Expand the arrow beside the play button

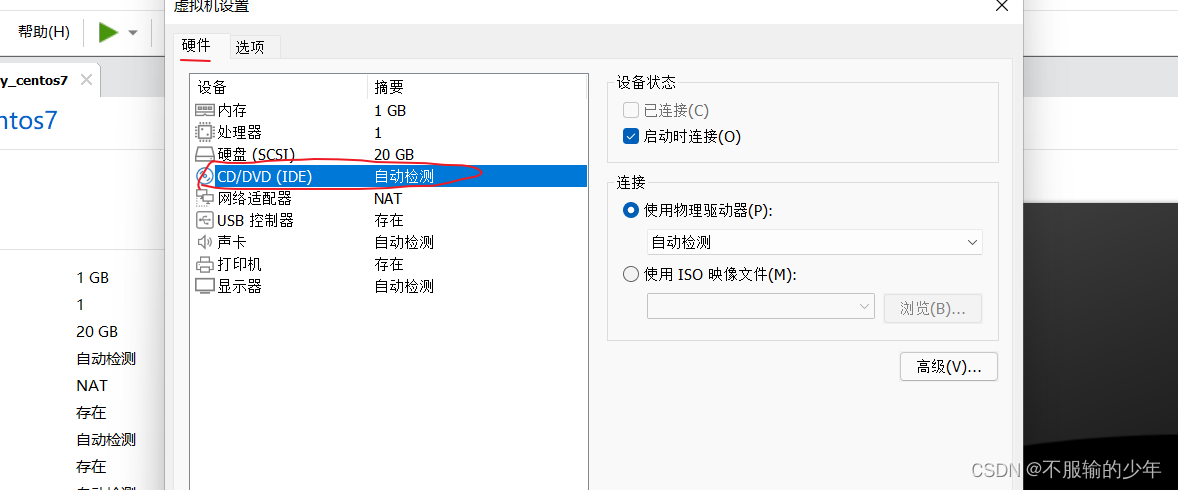point(133,32)
